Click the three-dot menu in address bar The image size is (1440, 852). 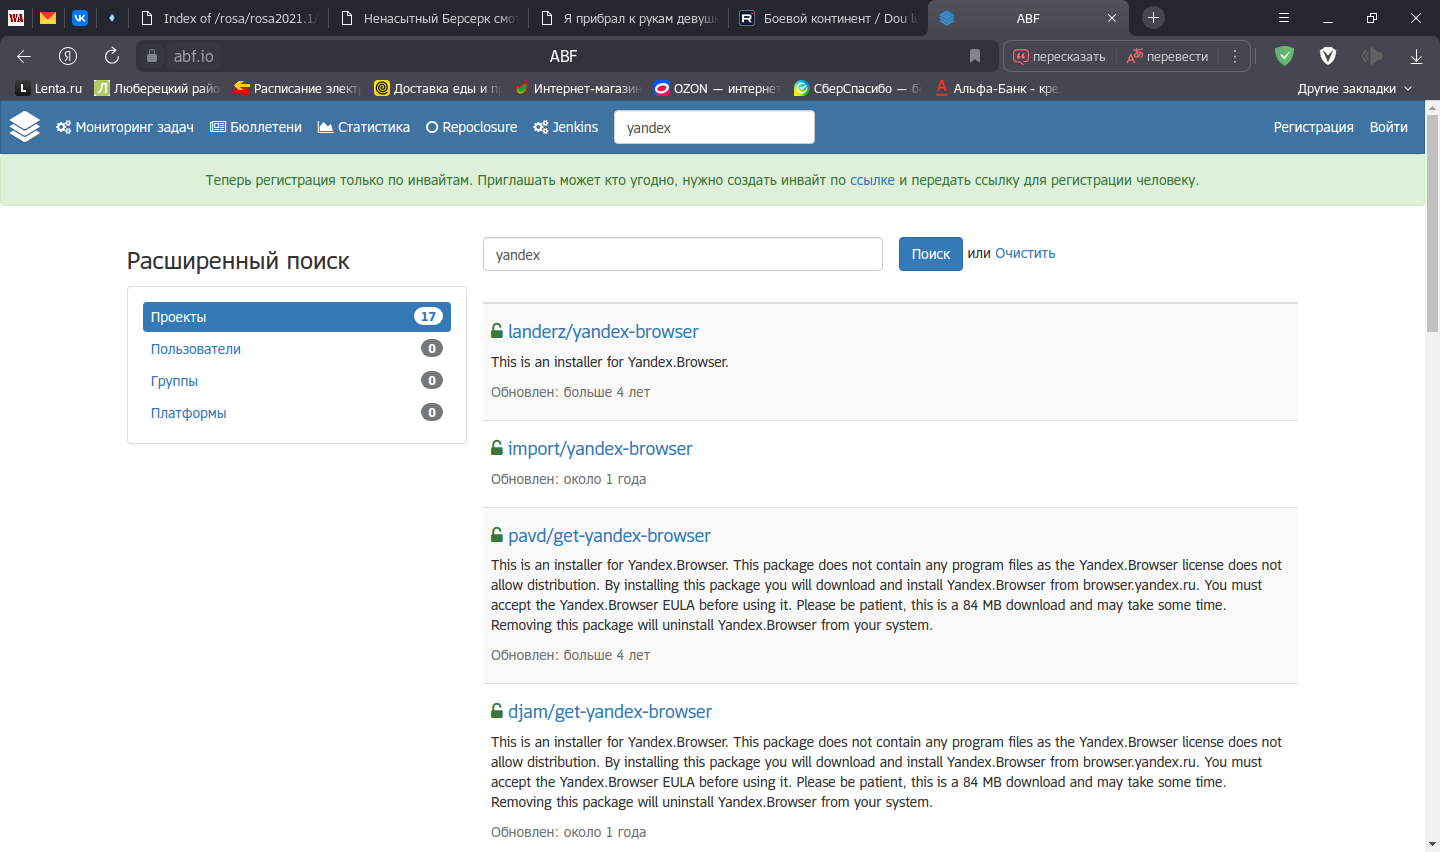click(x=1236, y=56)
